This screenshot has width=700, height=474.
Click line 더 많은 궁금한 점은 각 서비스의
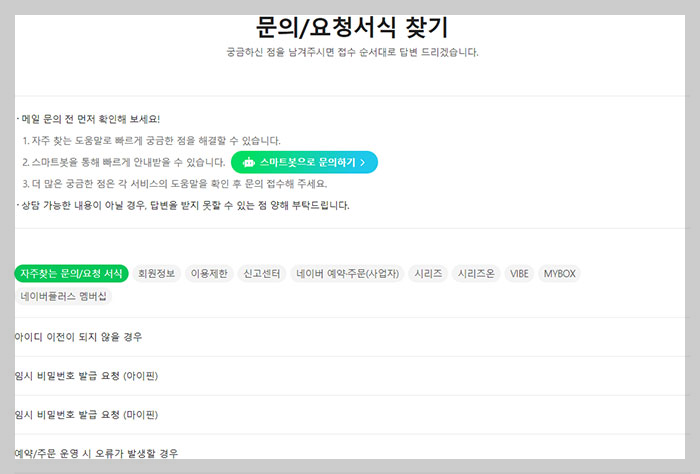click(175, 183)
